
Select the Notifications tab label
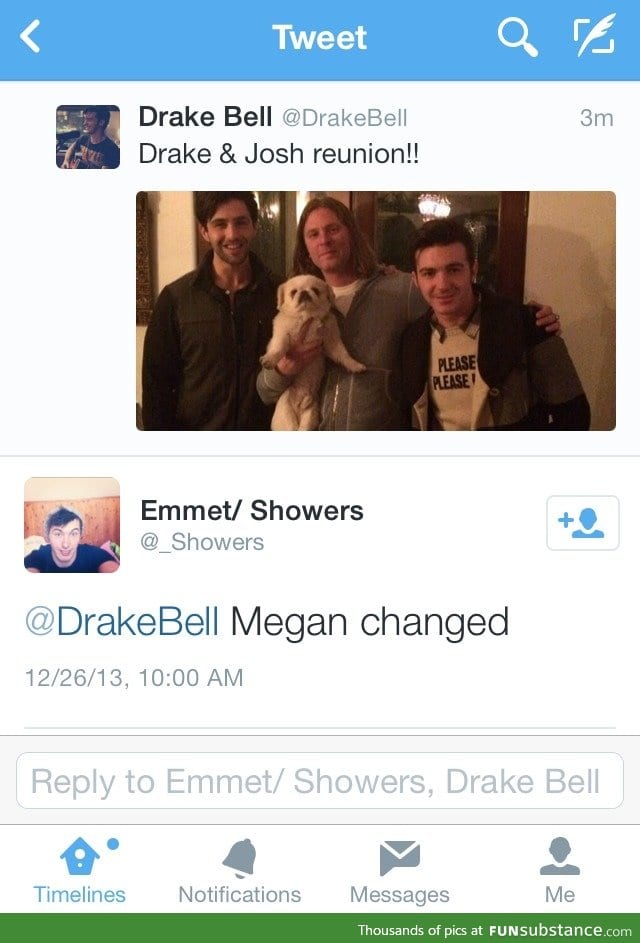(x=240, y=894)
